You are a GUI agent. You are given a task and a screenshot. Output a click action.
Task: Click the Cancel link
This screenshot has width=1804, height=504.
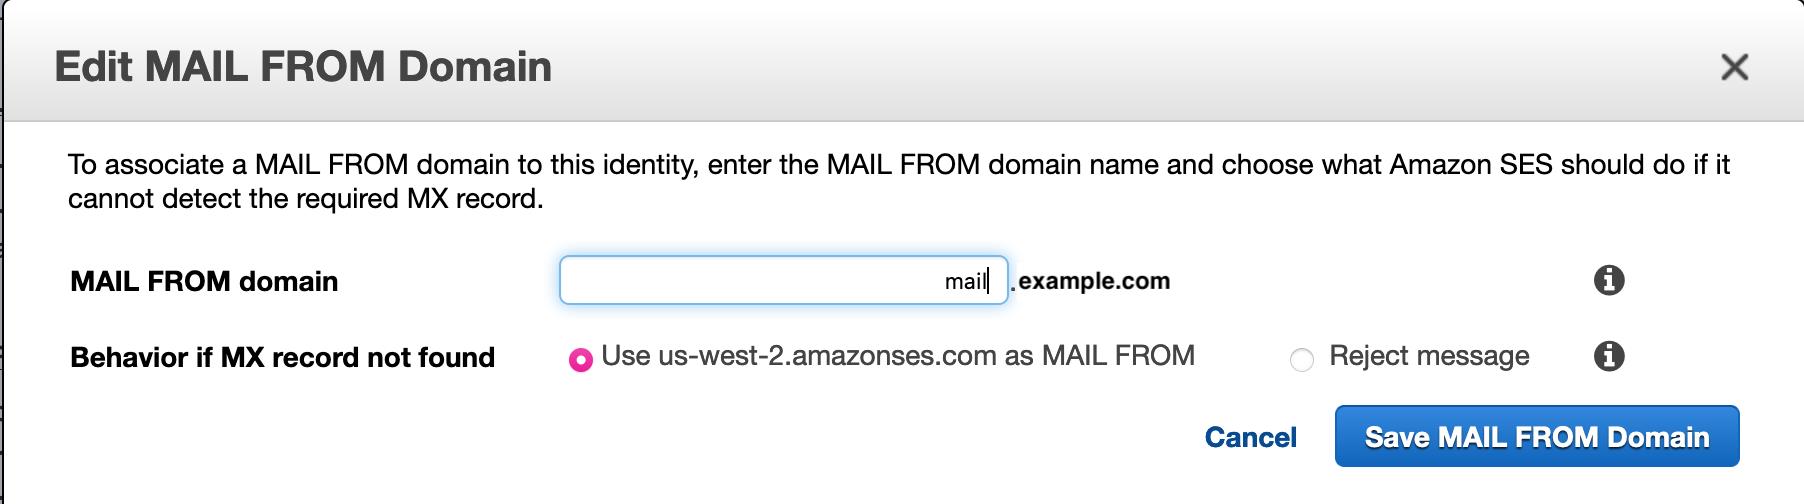click(1250, 437)
